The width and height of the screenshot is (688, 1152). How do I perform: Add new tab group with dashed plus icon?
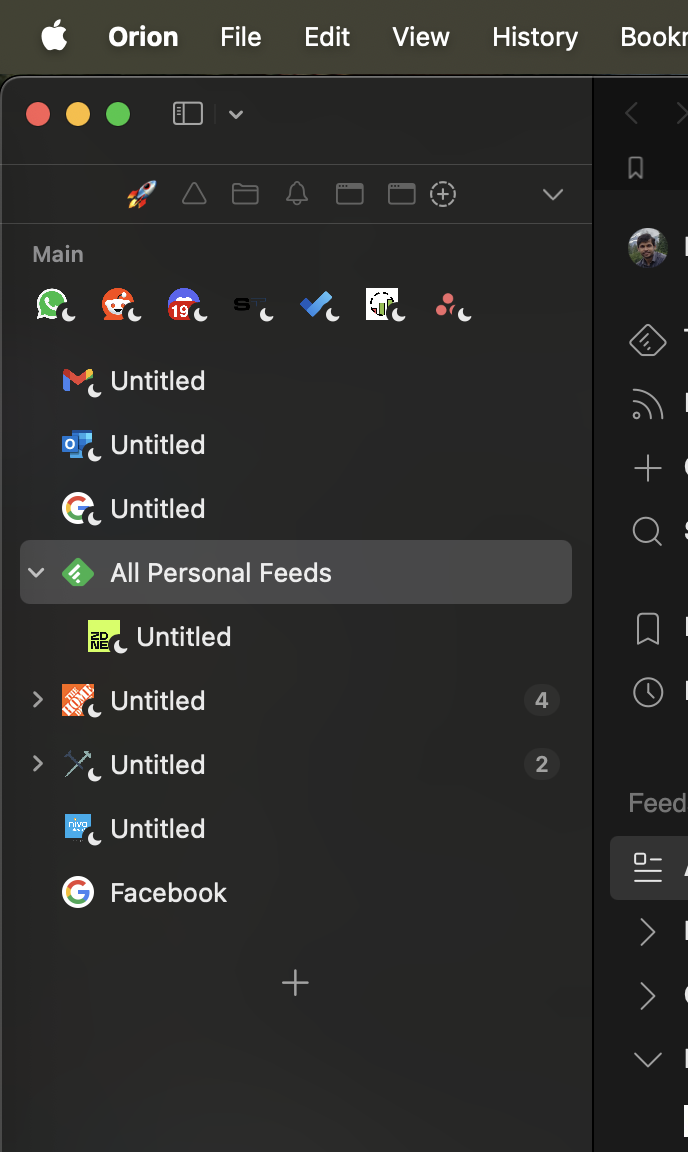443,194
